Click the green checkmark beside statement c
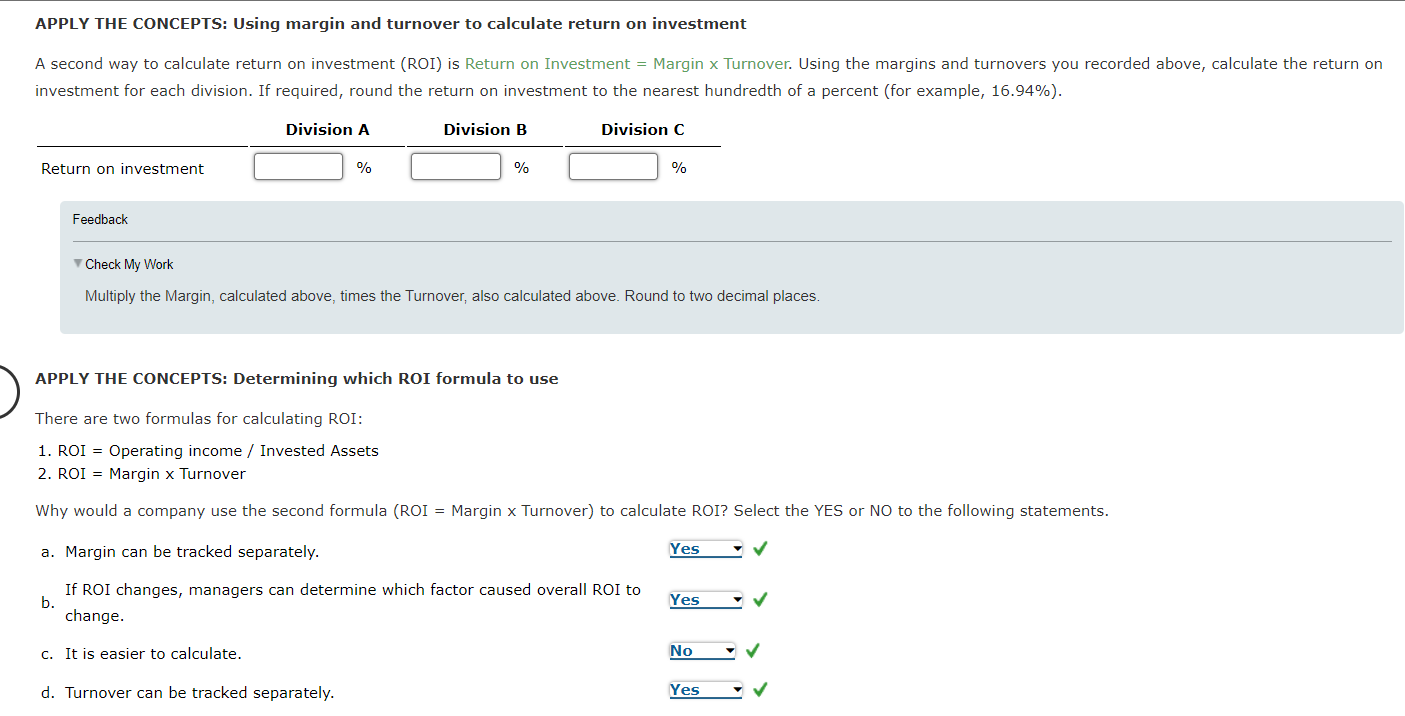Screen dimensions: 1405x716 754,650
